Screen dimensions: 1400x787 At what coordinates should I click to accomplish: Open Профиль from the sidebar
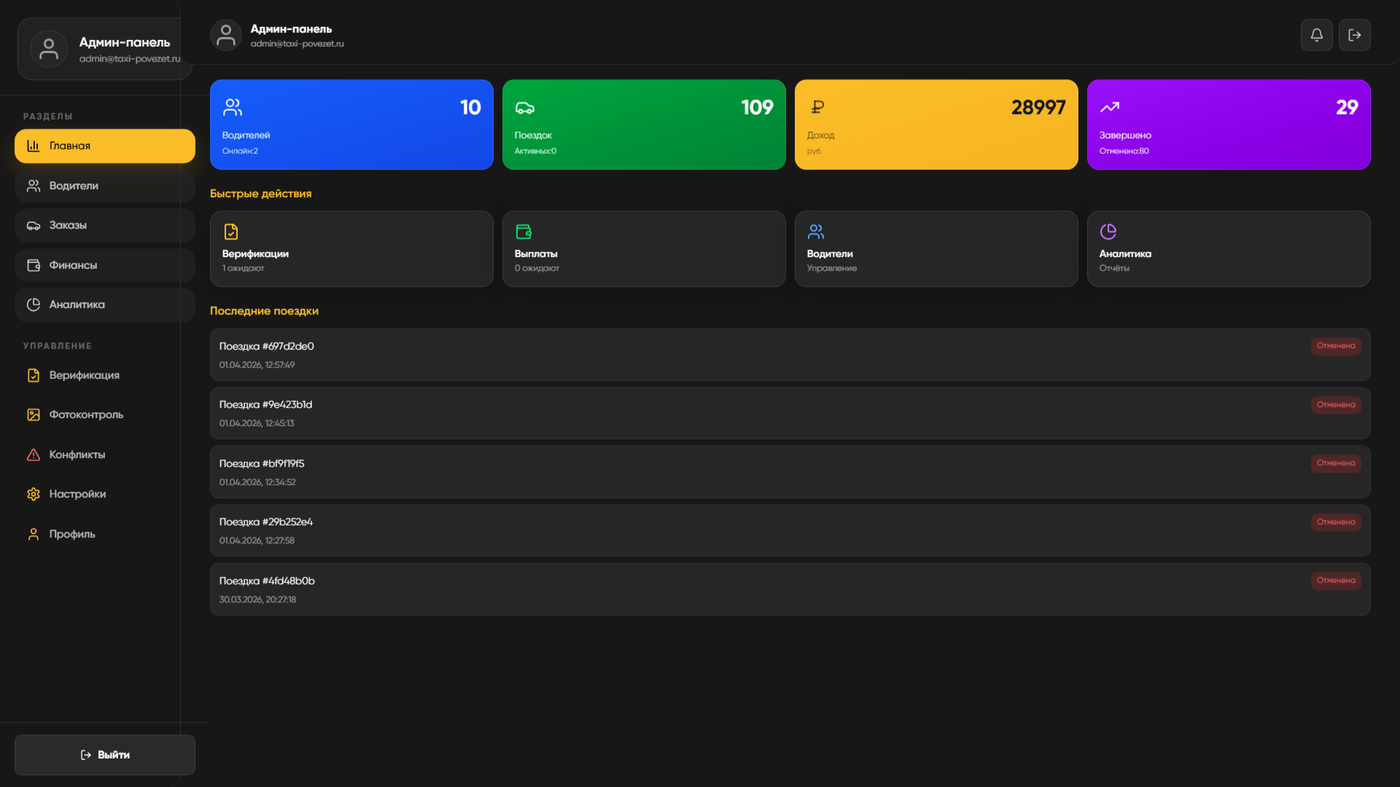72,534
